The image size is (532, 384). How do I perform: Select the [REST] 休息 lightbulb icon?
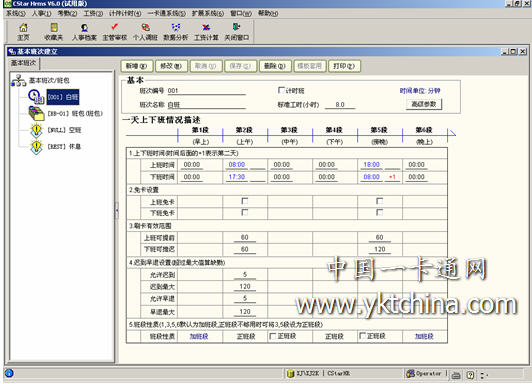pos(36,147)
